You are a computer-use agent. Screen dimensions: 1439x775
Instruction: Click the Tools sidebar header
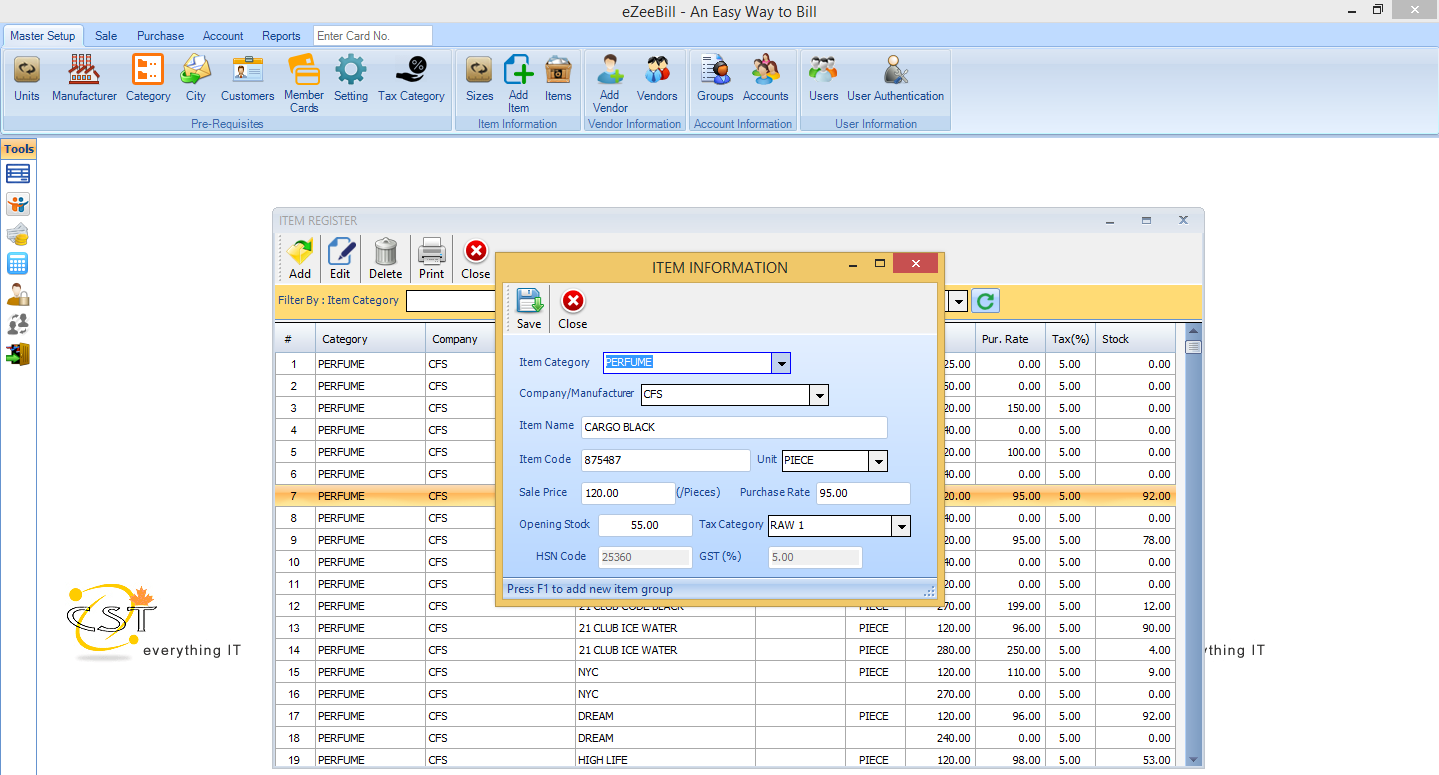pos(18,149)
